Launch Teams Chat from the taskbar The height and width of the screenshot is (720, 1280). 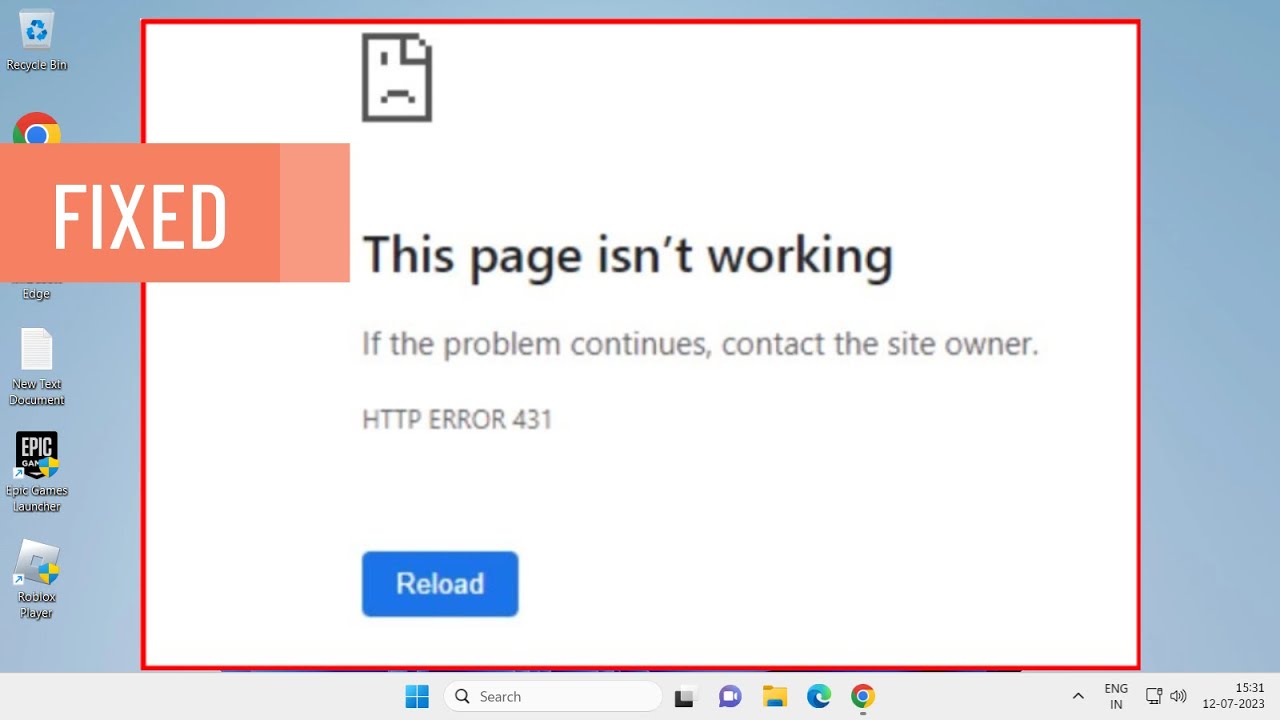click(730, 697)
